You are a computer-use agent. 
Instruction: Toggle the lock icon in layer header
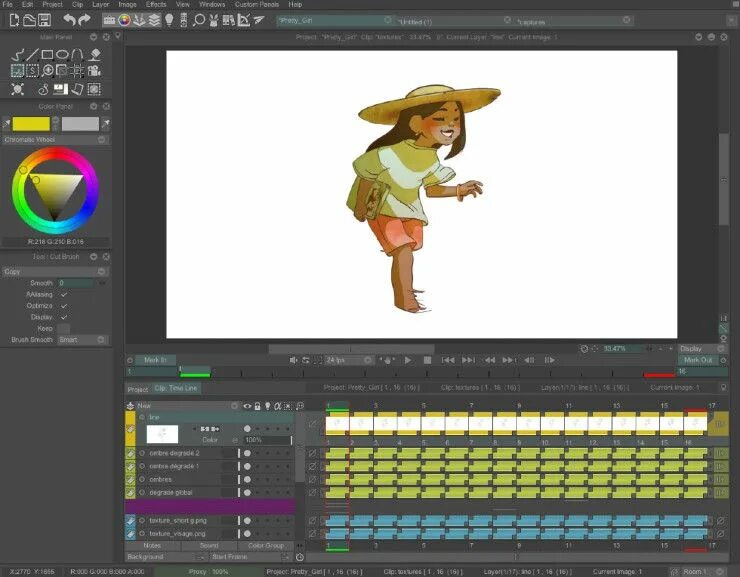click(x=257, y=406)
